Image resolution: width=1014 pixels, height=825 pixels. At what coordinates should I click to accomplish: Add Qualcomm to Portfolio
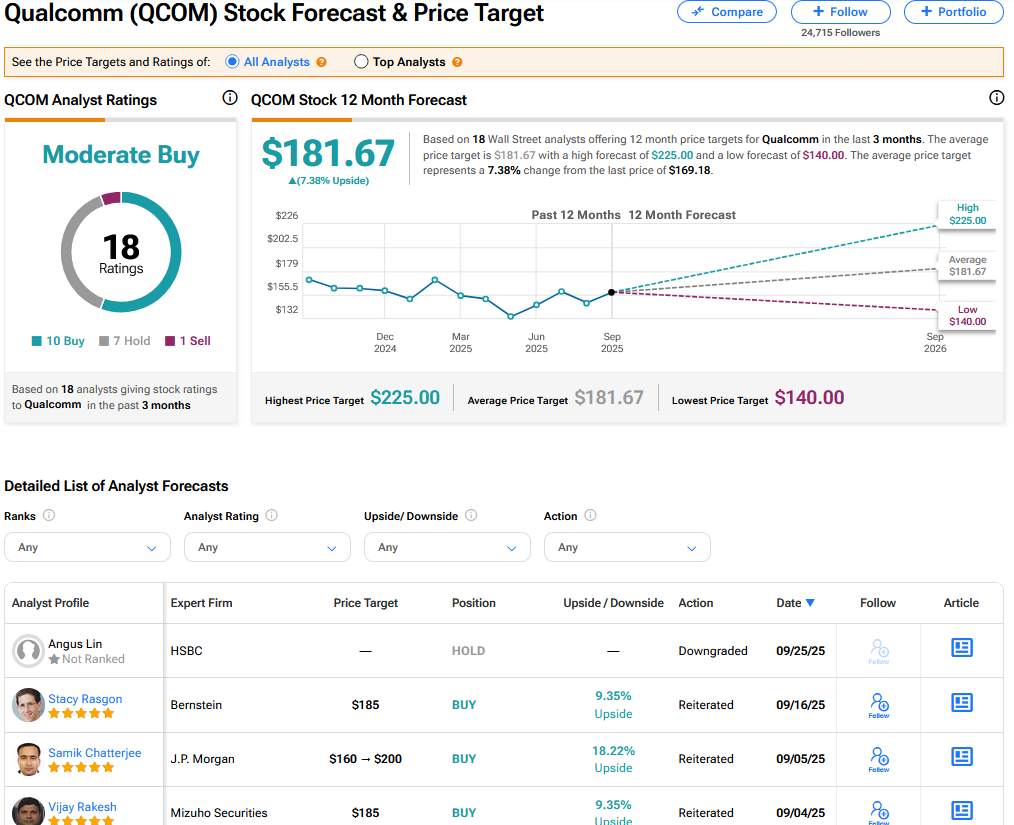953,12
